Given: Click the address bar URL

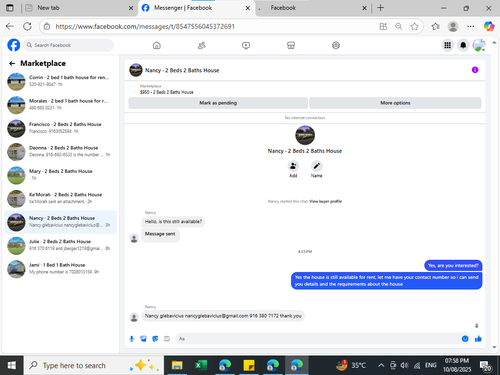Looking at the screenshot, I should [145, 26].
